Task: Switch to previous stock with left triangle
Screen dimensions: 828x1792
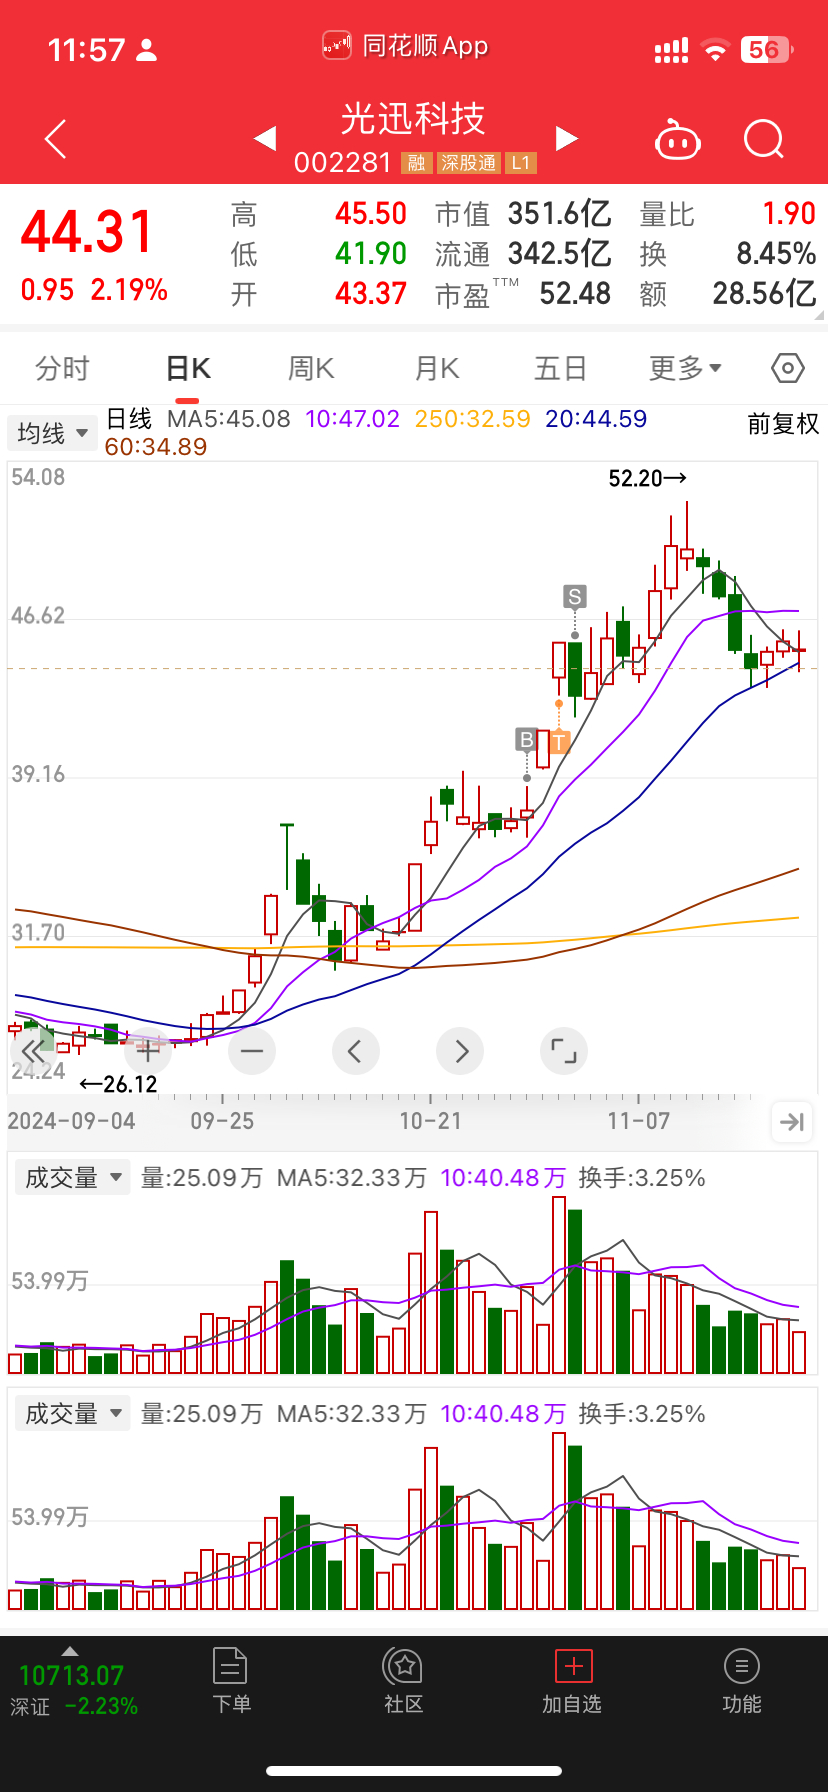Action: 265,138
